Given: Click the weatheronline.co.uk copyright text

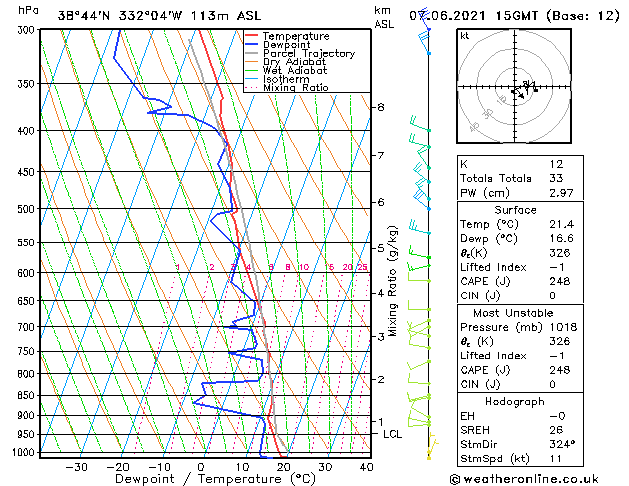Looking at the screenshot, I should 524,479.
